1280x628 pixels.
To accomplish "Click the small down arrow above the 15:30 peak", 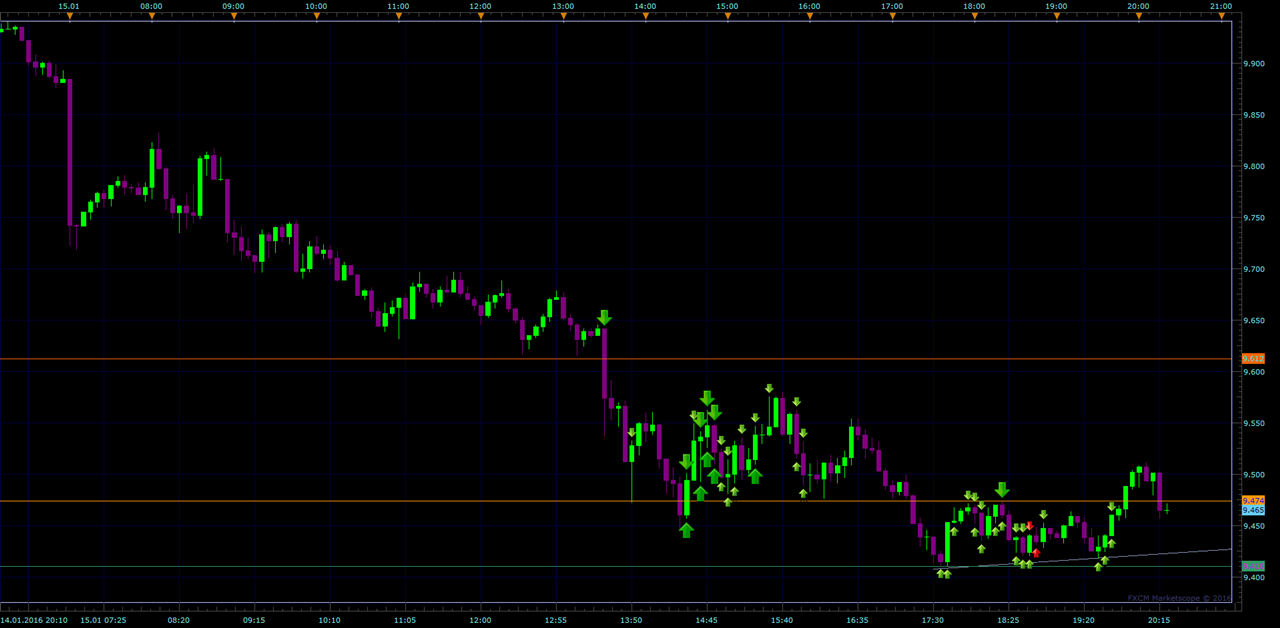I will [x=769, y=388].
